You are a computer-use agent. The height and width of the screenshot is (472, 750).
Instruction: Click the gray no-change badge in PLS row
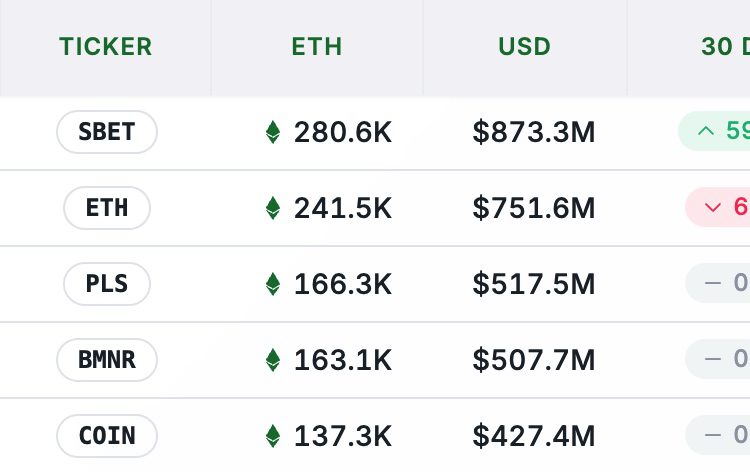coord(719,283)
